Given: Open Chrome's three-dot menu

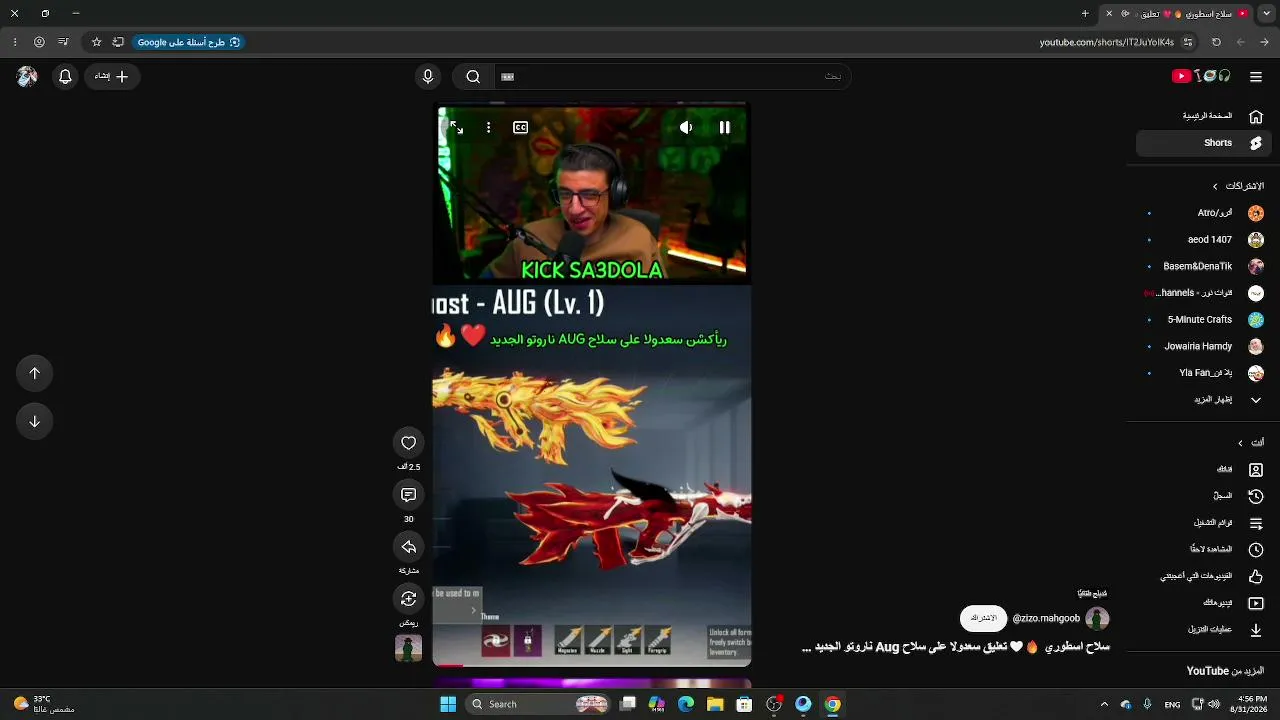Looking at the screenshot, I should tap(14, 42).
